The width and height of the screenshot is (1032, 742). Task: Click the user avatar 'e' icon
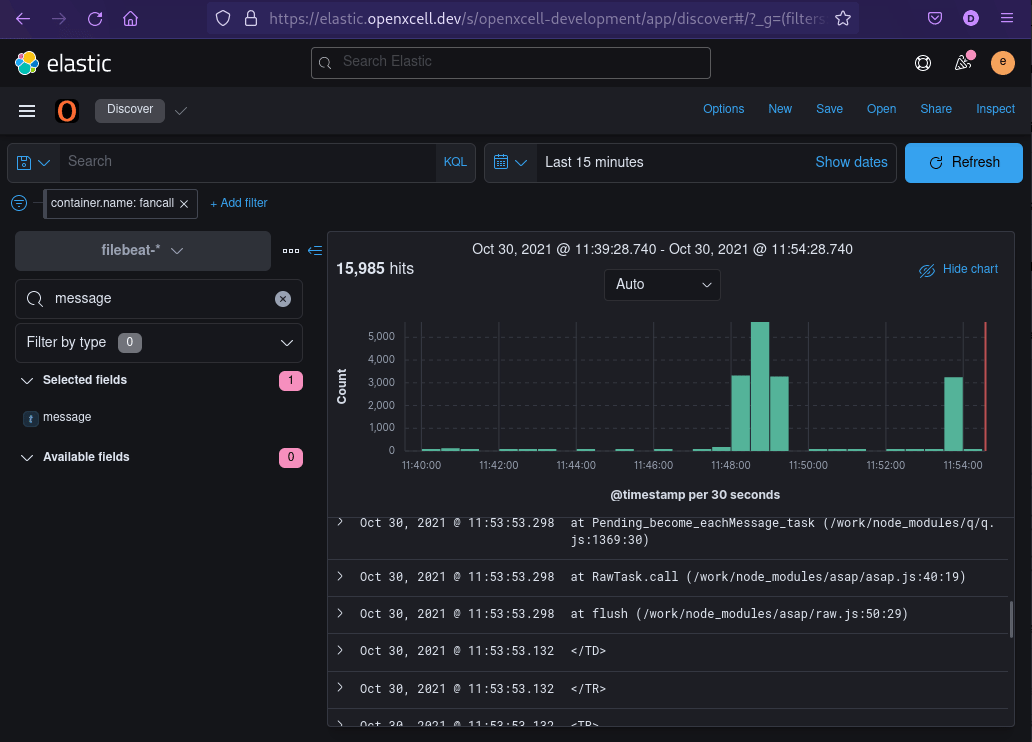pos(1002,63)
